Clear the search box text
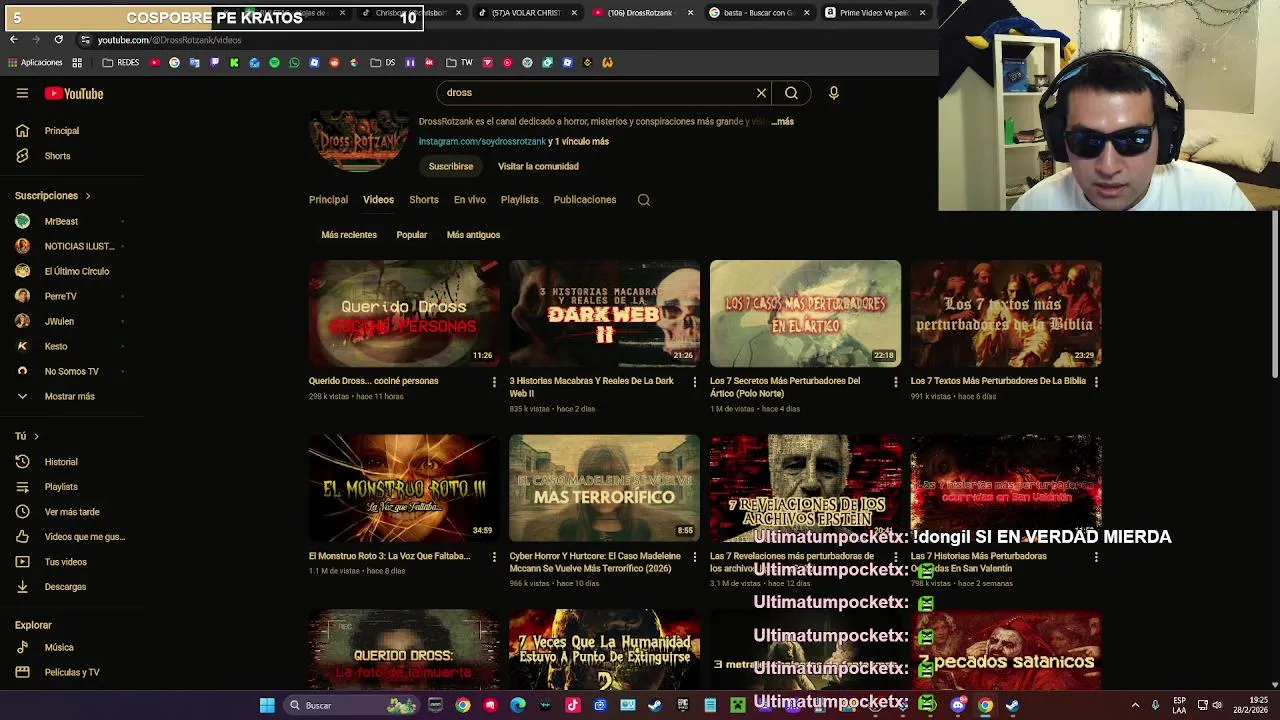Image resolution: width=1280 pixels, height=720 pixels. 761,93
